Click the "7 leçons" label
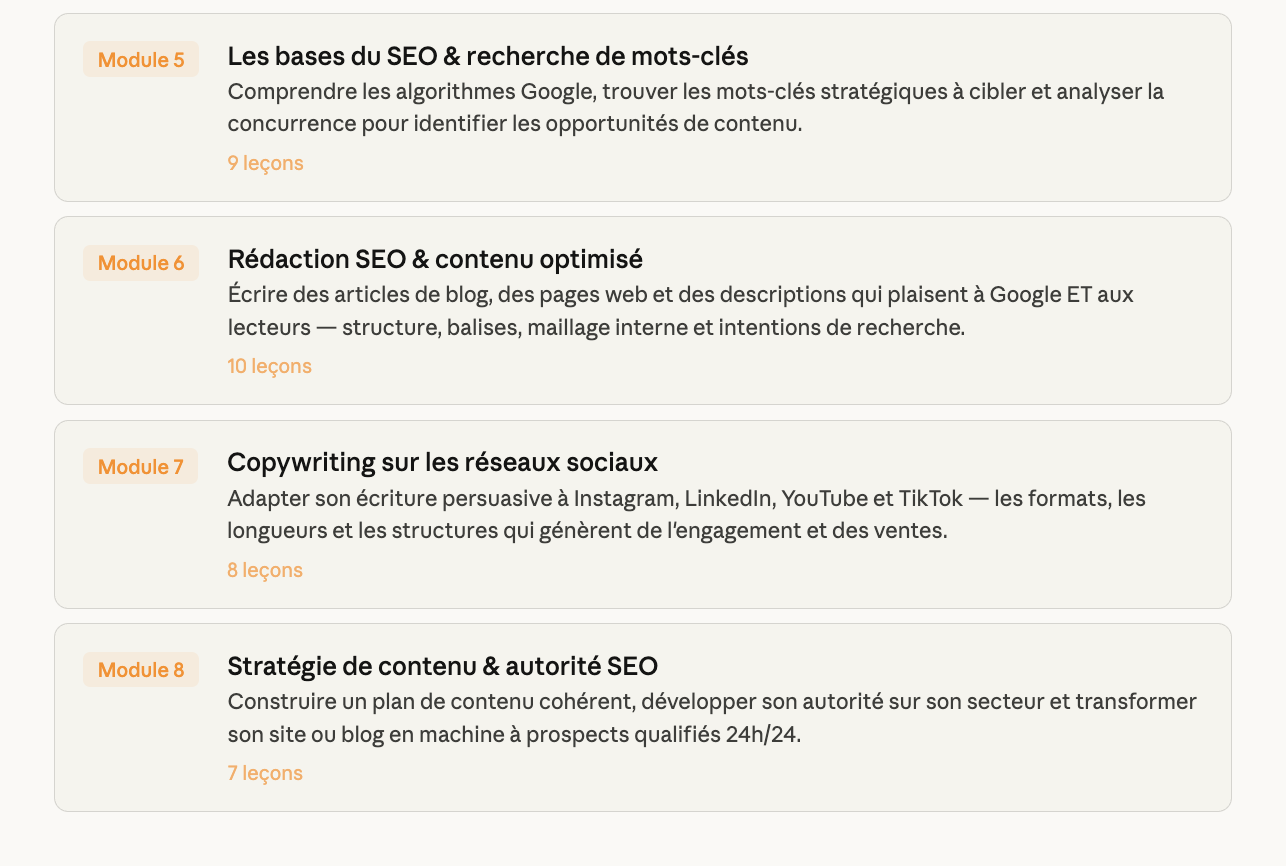The image size is (1286, 866). (265, 773)
